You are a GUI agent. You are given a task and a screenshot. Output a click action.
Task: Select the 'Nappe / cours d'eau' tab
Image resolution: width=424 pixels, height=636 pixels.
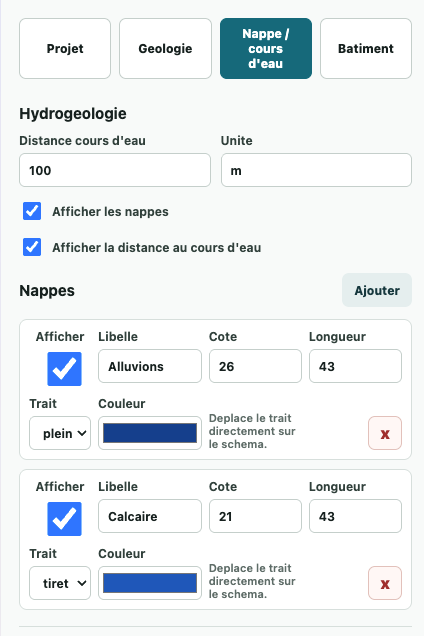click(x=266, y=48)
